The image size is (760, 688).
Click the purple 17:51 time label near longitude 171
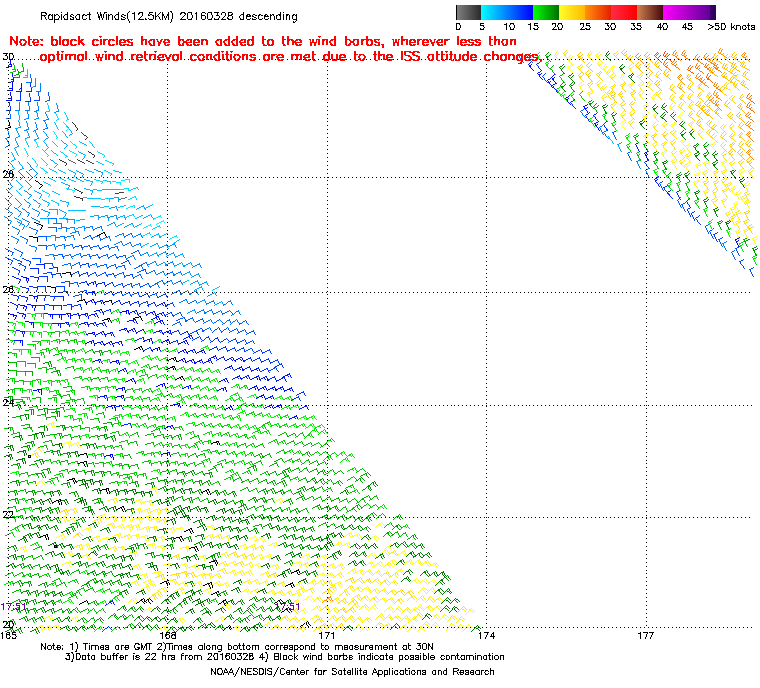[x=287, y=606]
